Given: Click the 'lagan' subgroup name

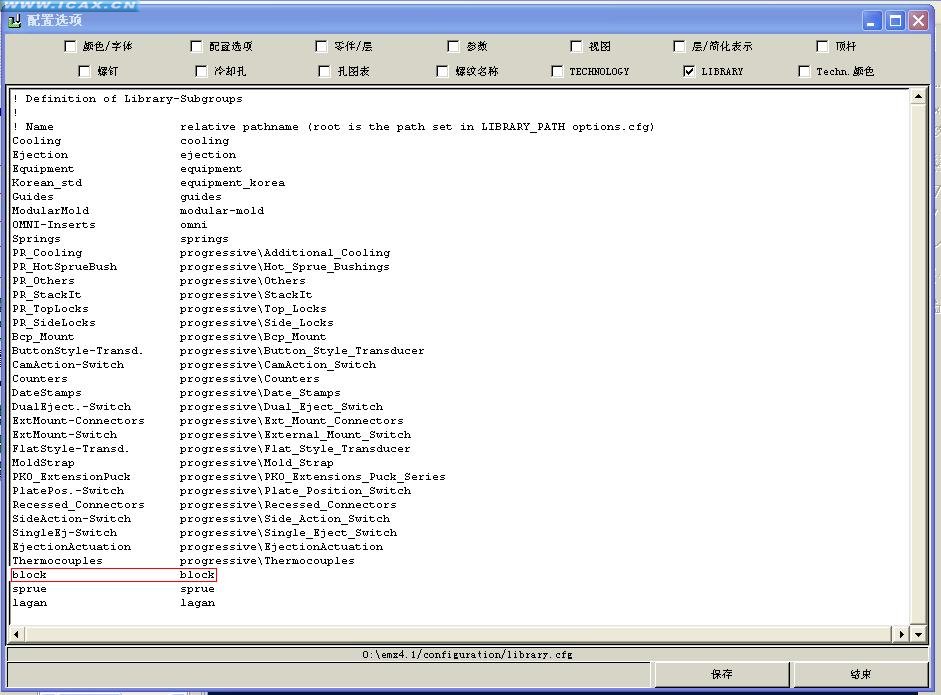Looking at the screenshot, I should point(29,603).
